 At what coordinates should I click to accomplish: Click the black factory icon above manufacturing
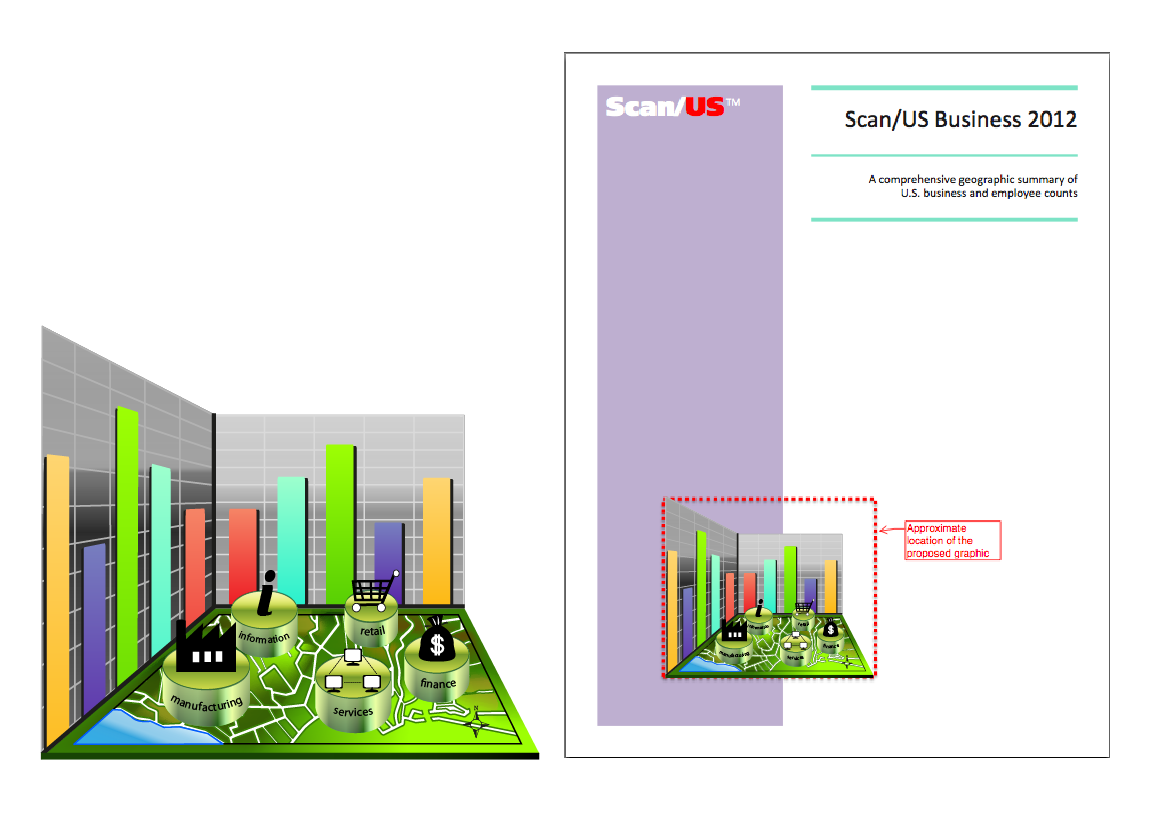pos(206,646)
